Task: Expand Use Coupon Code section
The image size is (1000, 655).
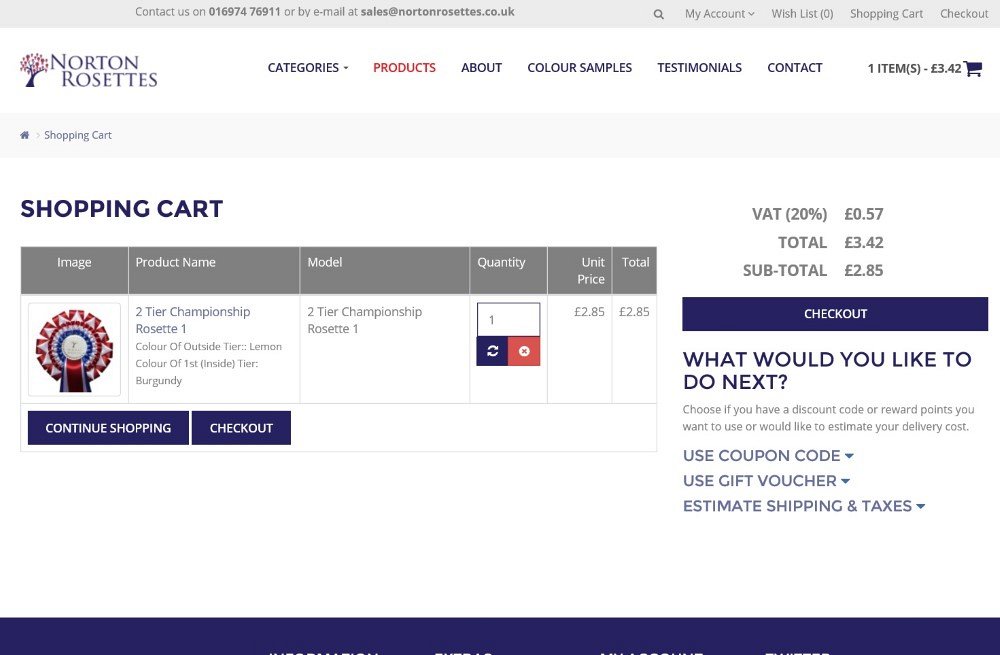Action: point(767,456)
